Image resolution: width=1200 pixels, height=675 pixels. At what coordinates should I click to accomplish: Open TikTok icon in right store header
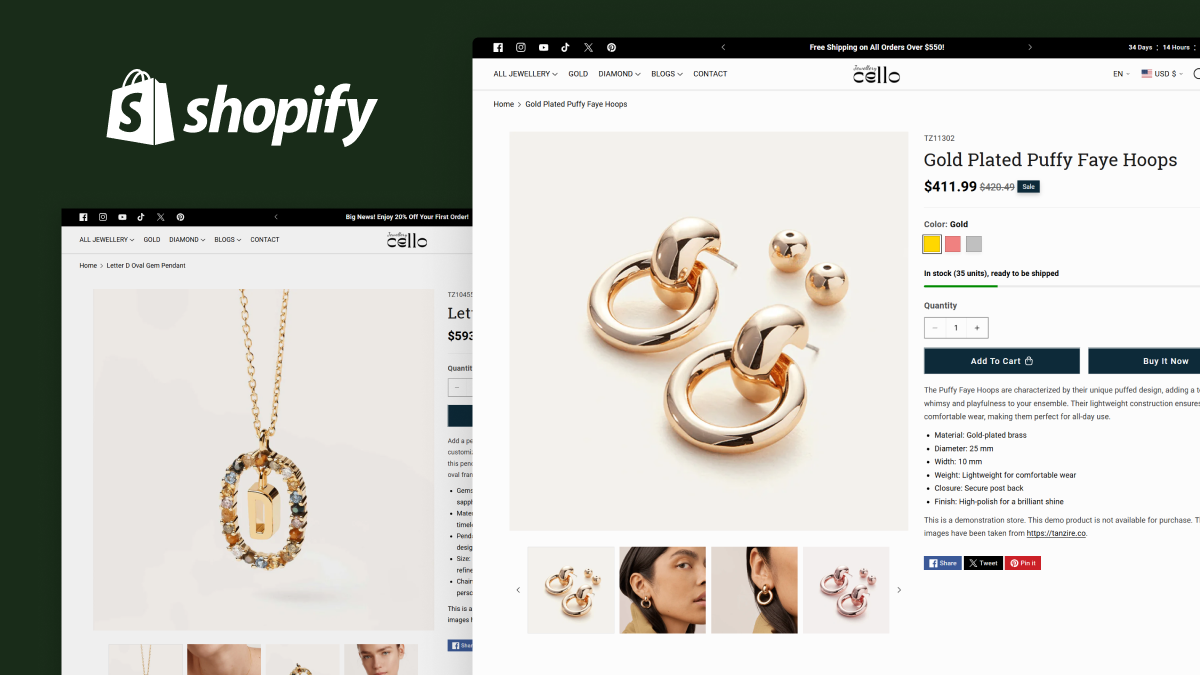(565, 47)
